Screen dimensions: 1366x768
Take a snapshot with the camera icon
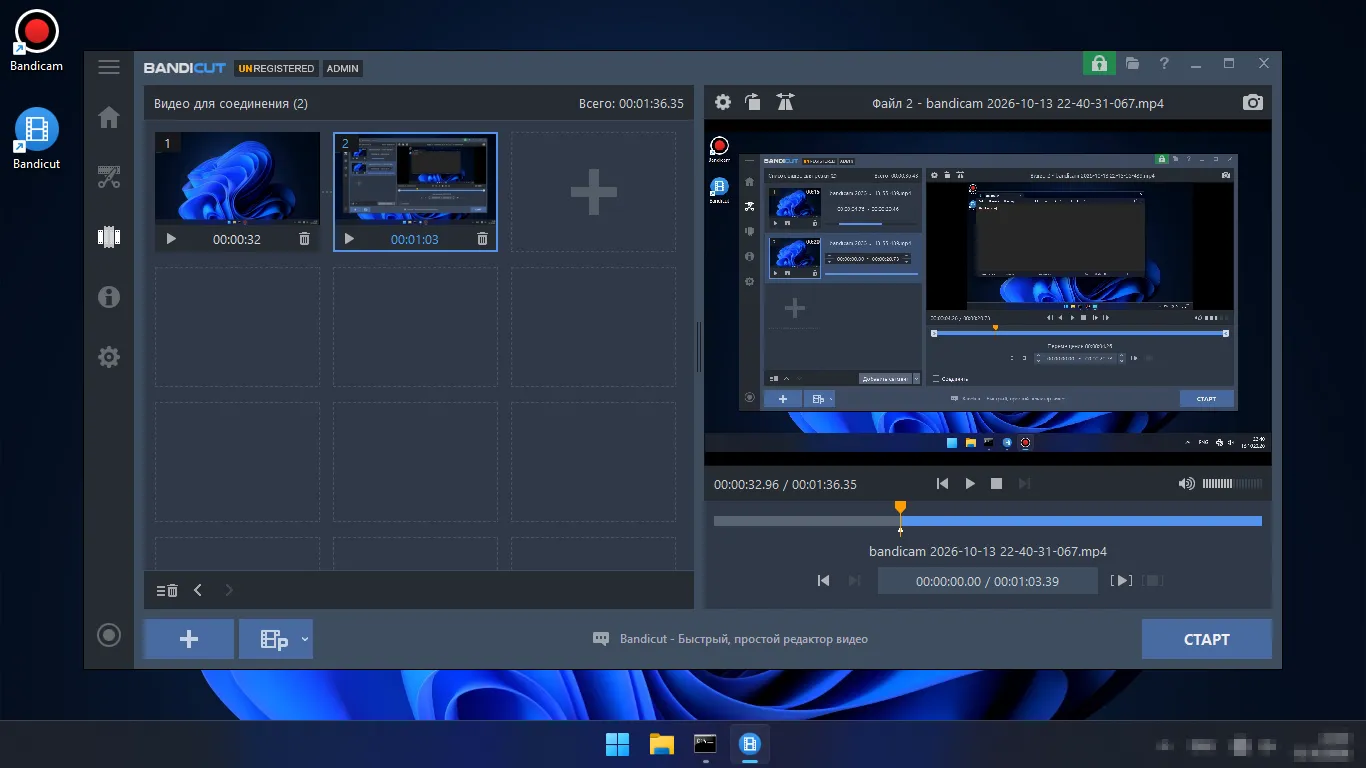(x=1252, y=102)
